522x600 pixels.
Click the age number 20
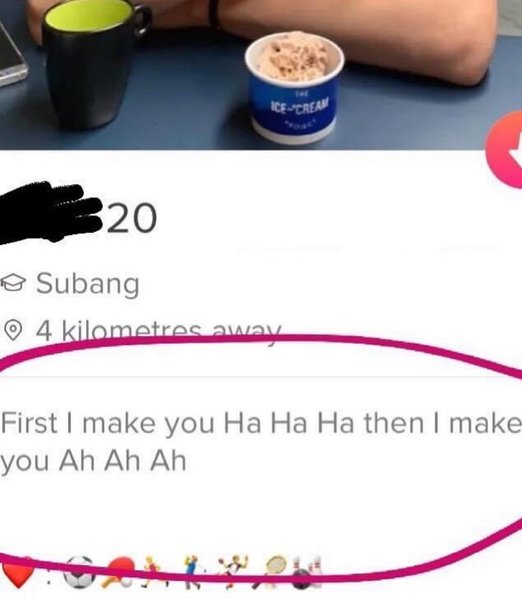pos(132,218)
